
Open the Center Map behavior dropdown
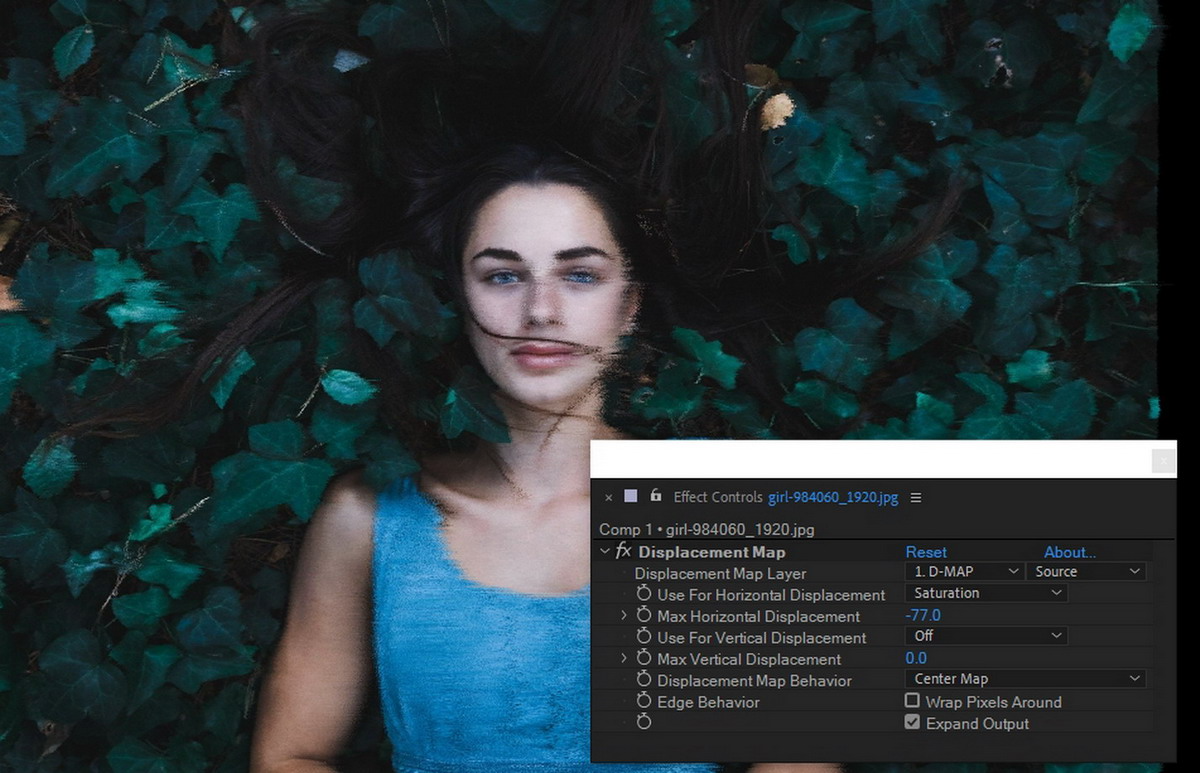1025,679
